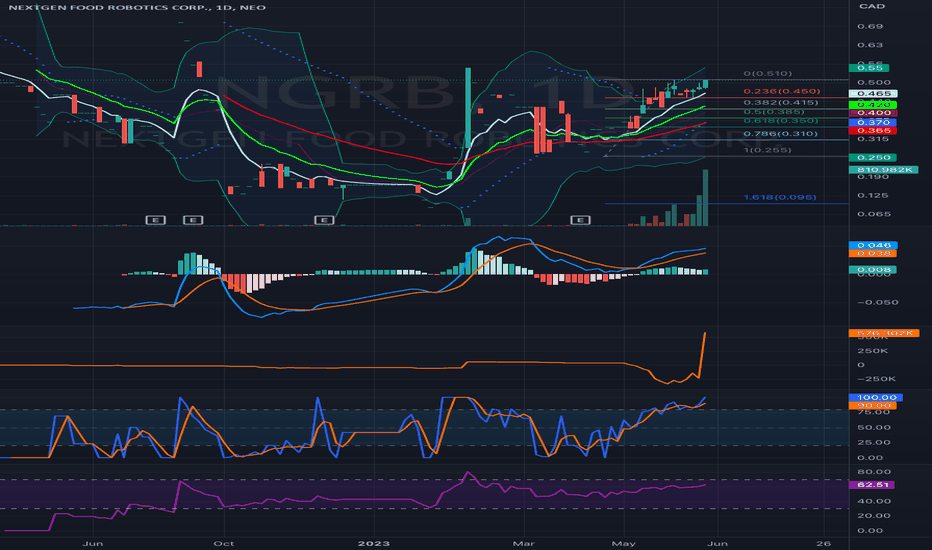
Task: Click the −0.050 MACD axis value
Action: click(877, 302)
